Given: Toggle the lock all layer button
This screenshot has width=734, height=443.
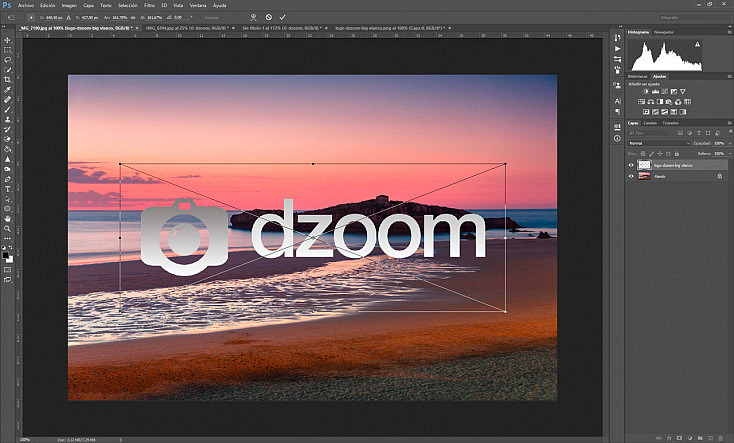Looking at the screenshot, I should tap(677, 154).
